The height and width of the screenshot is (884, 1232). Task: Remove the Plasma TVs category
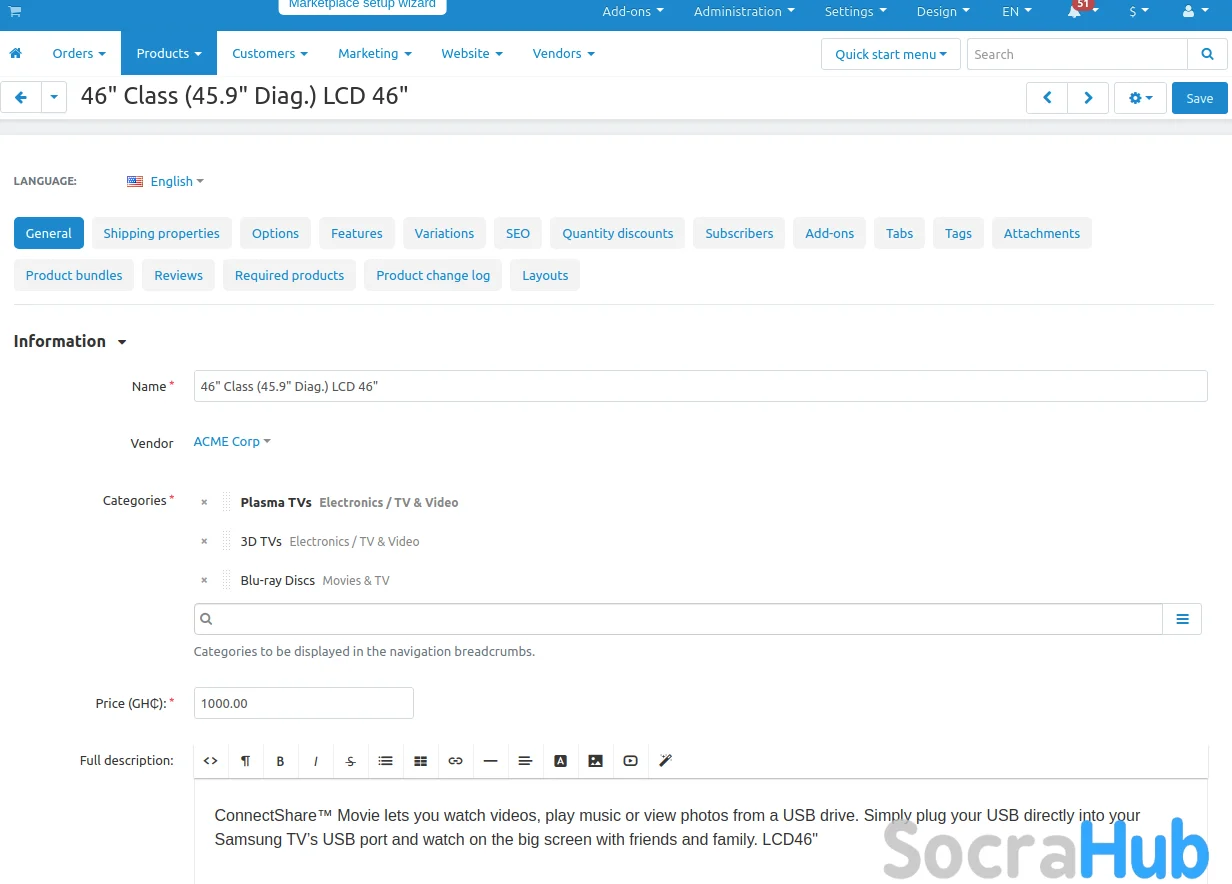point(204,502)
